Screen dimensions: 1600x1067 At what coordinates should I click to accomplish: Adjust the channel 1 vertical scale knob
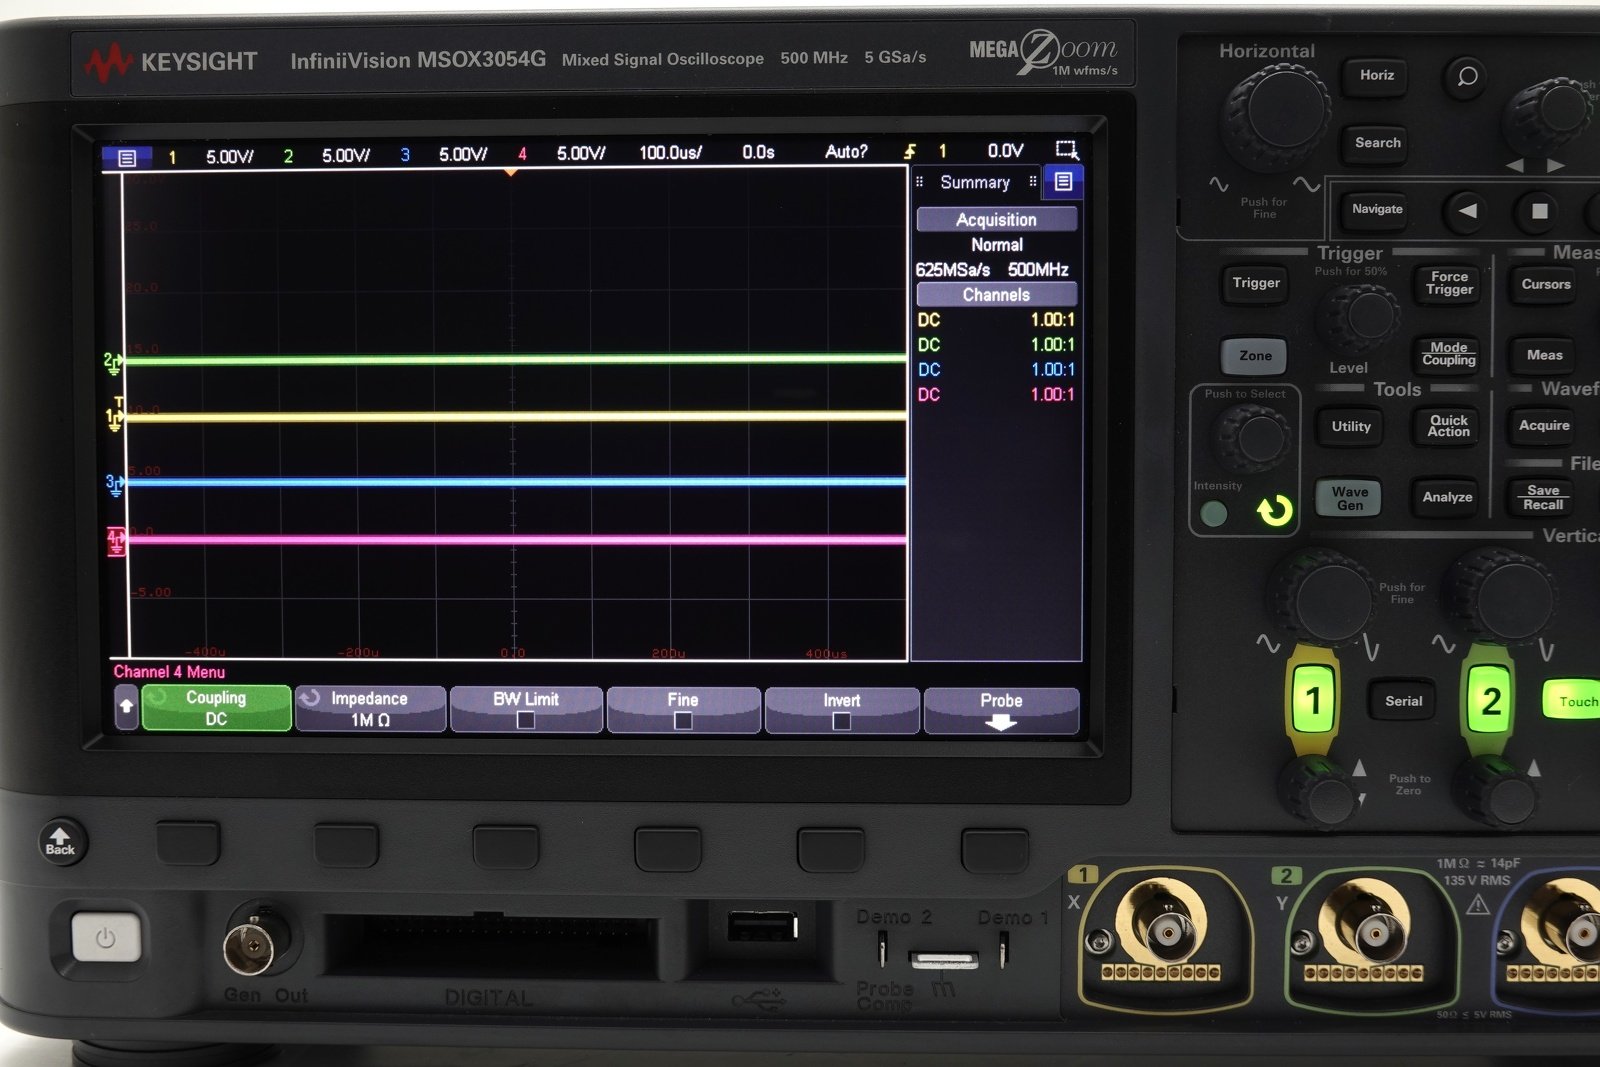click(1329, 599)
